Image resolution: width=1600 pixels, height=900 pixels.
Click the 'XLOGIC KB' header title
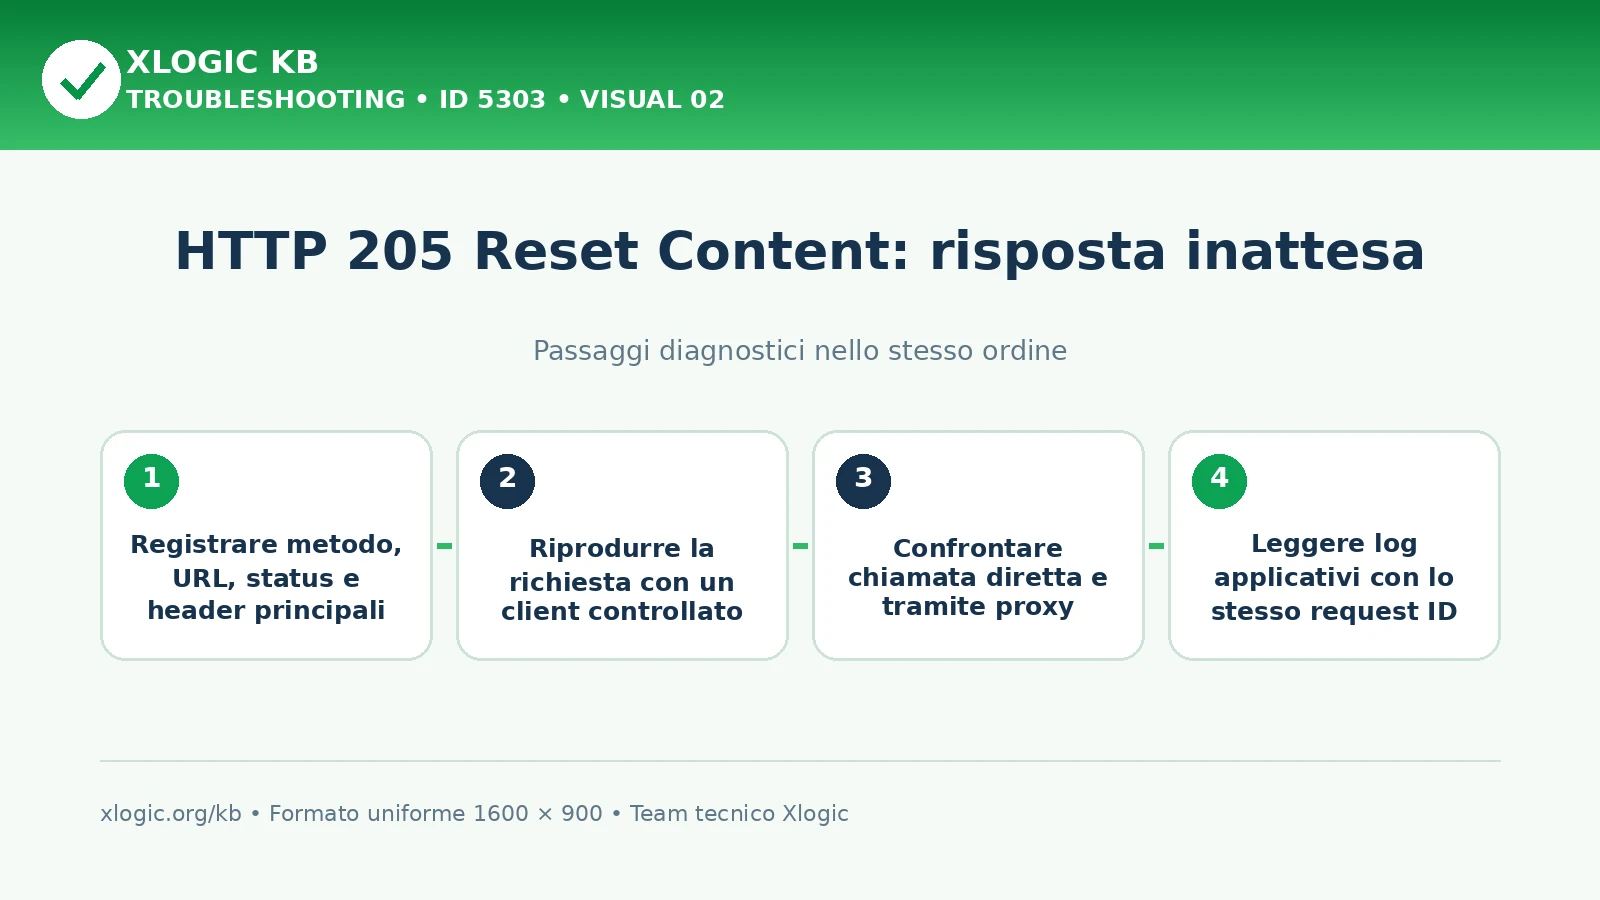point(222,62)
